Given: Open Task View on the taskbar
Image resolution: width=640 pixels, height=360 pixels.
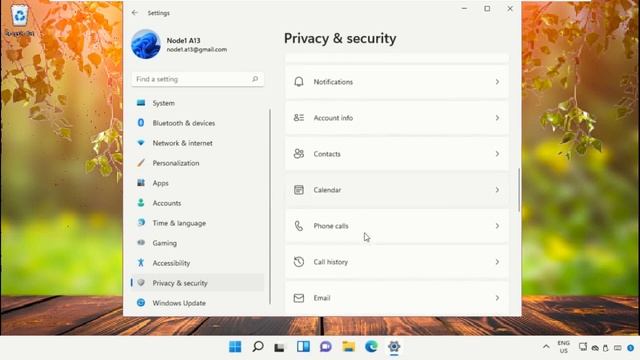Looking at the screenshot, I should (x=280, y=347).
